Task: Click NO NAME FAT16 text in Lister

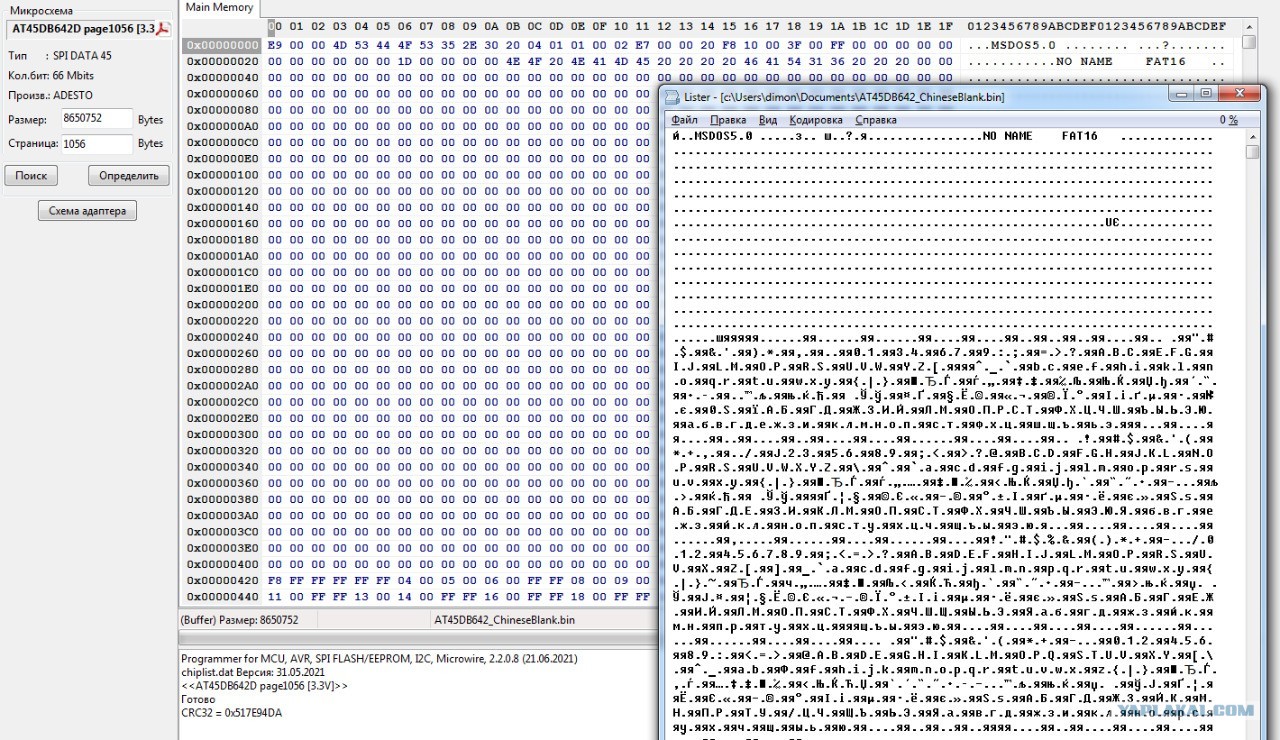Action: pos(1040,136)
